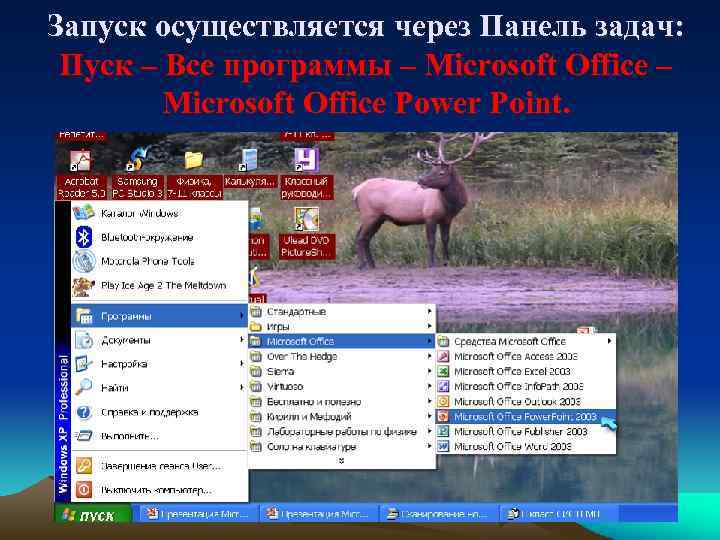The width and height of the screenshot is (720, 540).
Task: Click the Настройка icon in Start menu
Action: [84, 364]
